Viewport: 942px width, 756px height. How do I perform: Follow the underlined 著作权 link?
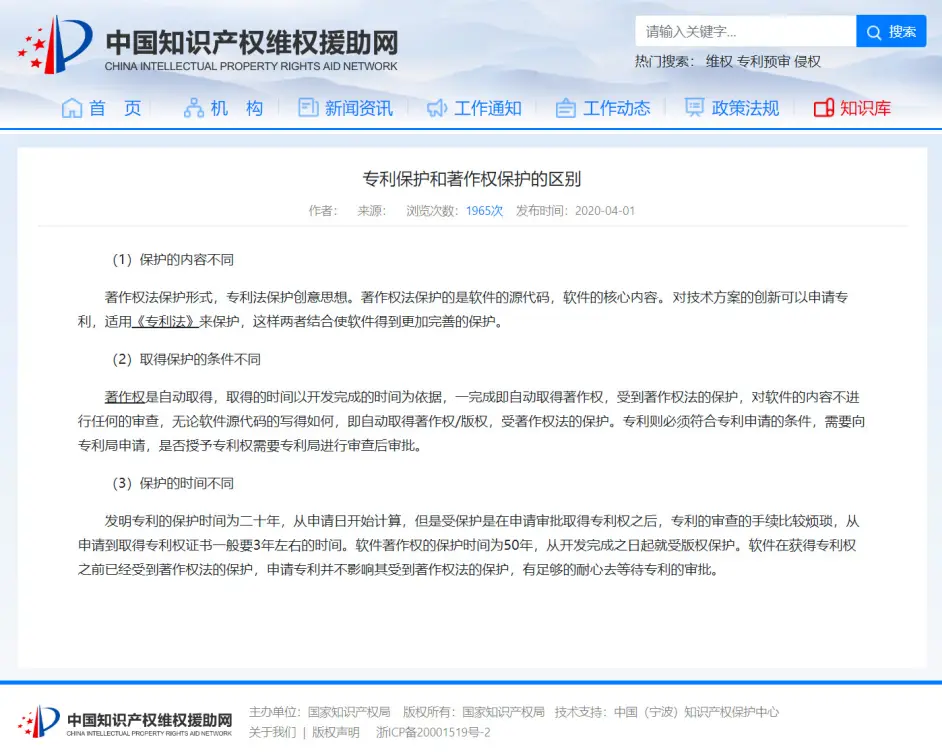125,396
